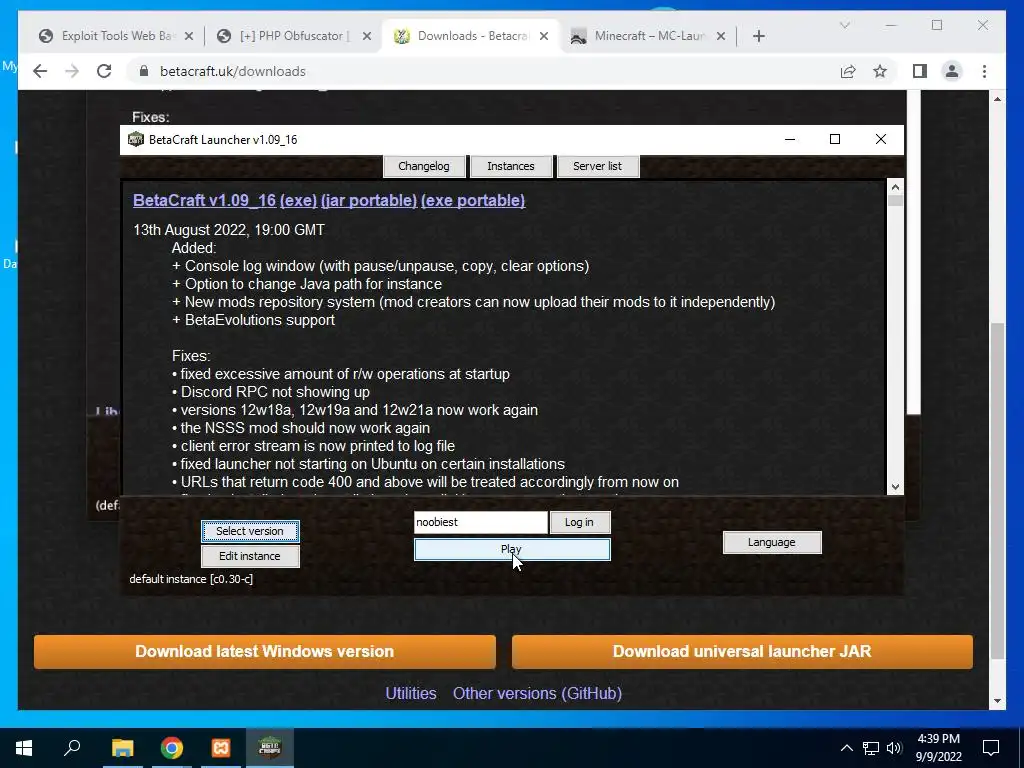Click the Chrome forward arrow

pyautogui.click(x=72, y=71)
